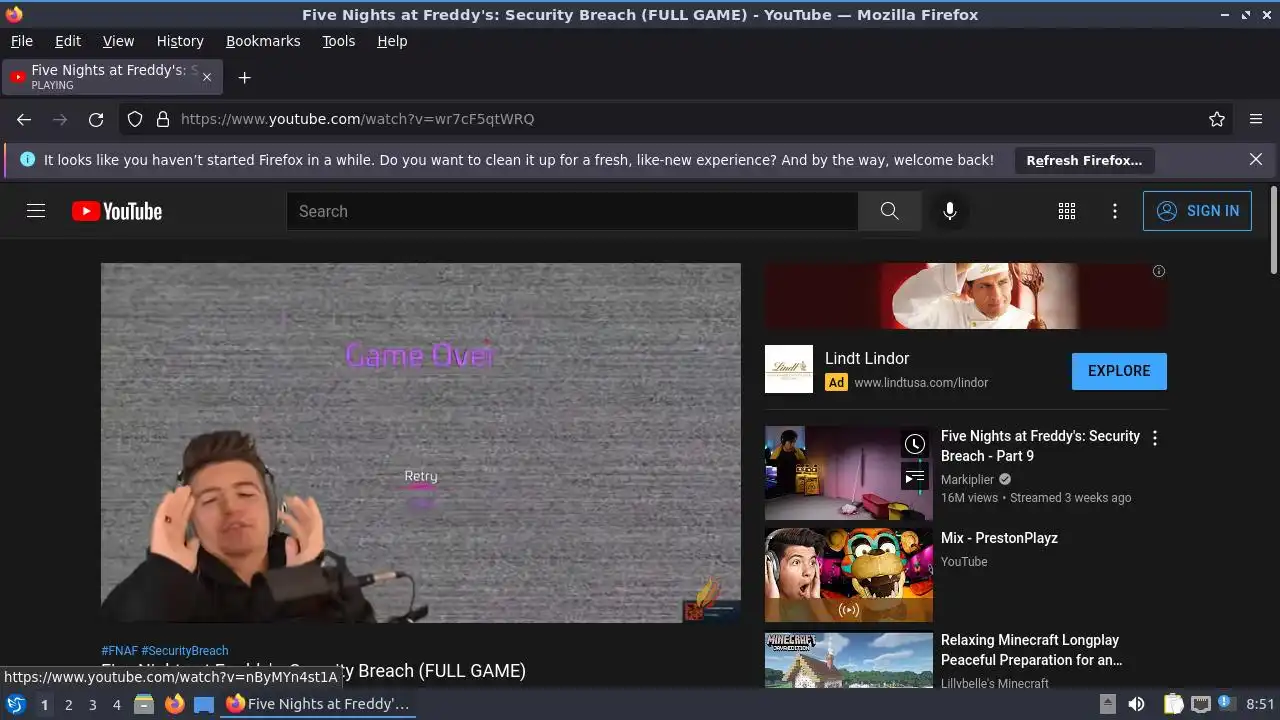
Task: Open the www.lindtusa.com/lindor link
Action: [921, 382]
